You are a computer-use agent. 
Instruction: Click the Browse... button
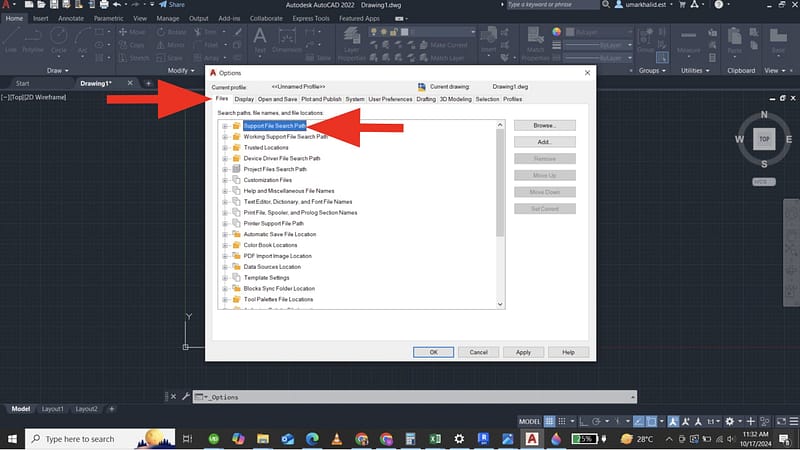click(544, 126)
